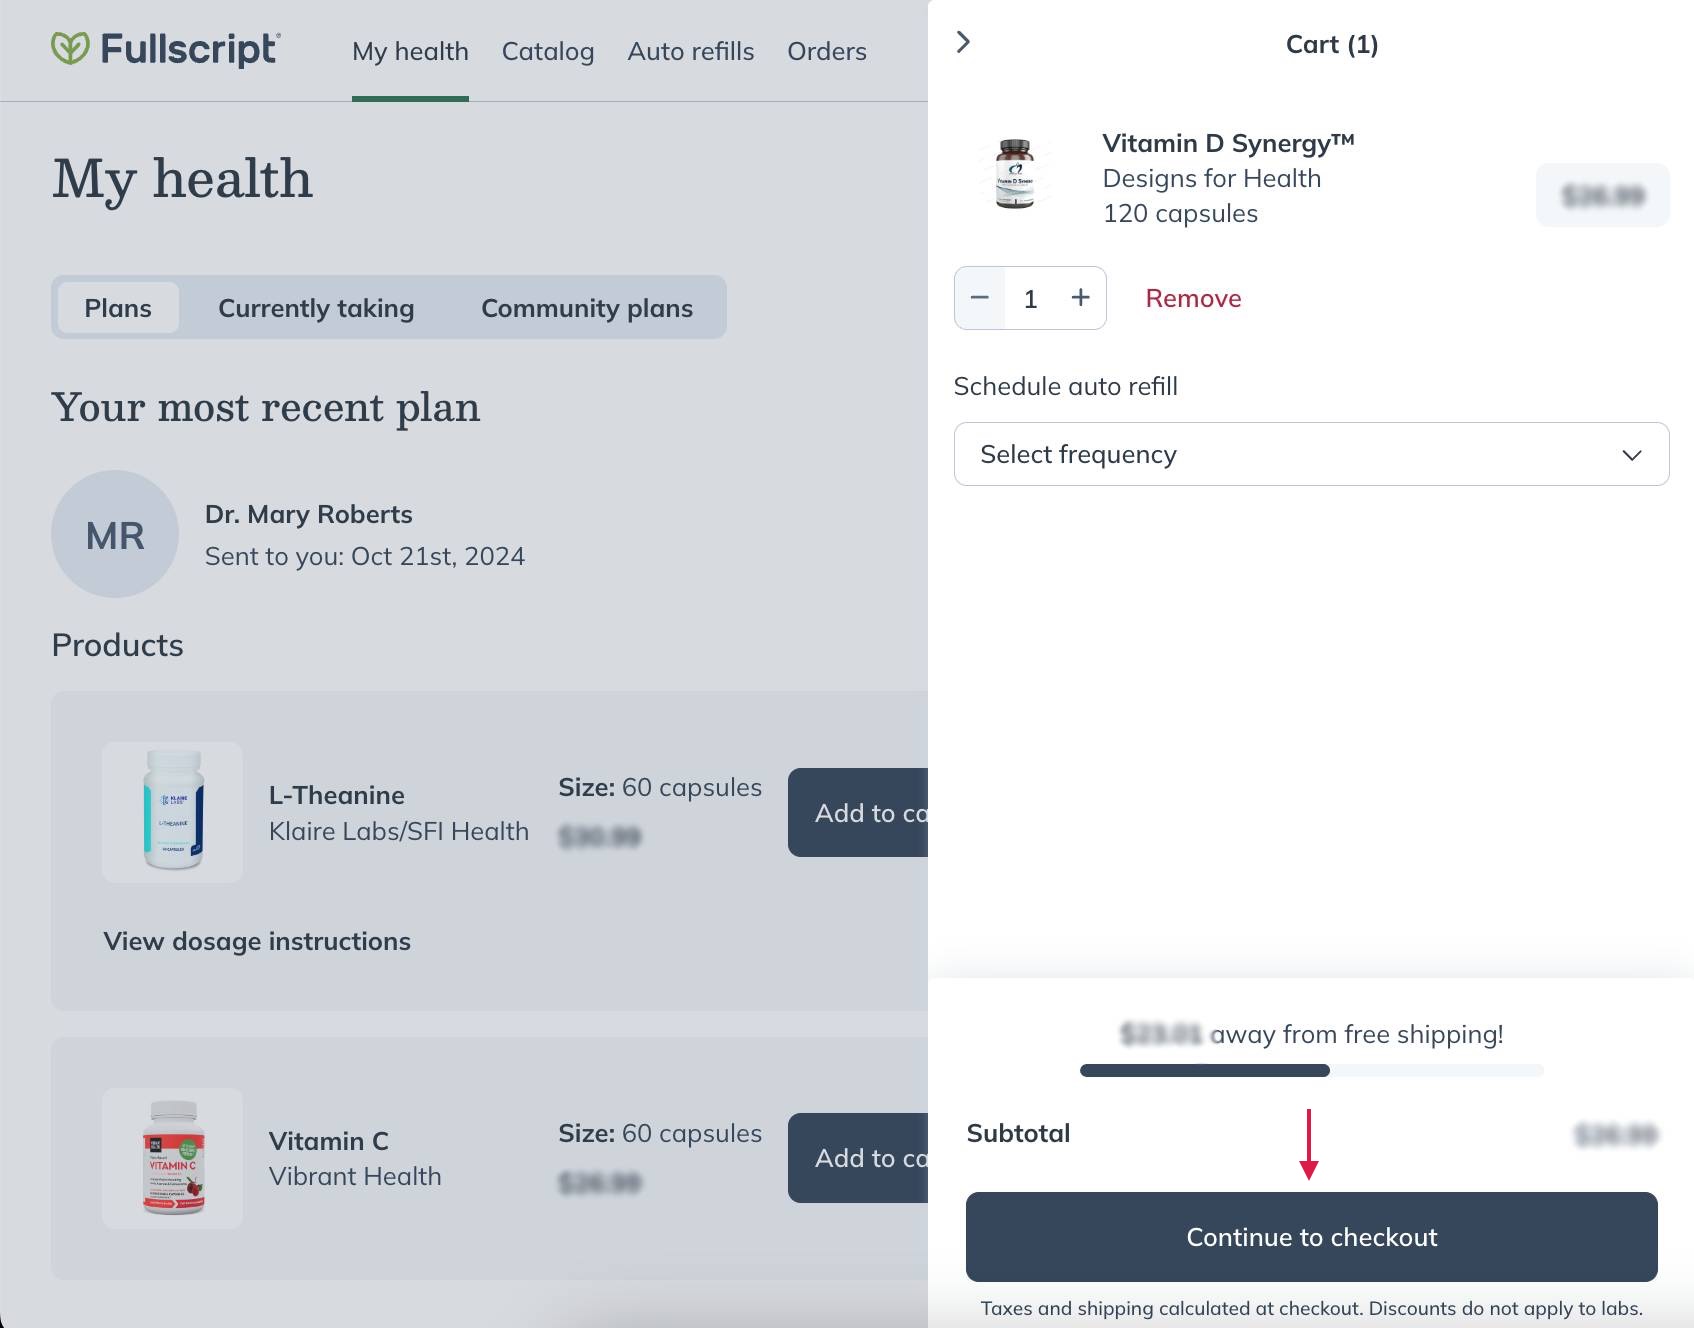This screenshot has height=1328, width=1694.
Task: Click the Designs for Health brand text
Action: tap(1212, 178)
